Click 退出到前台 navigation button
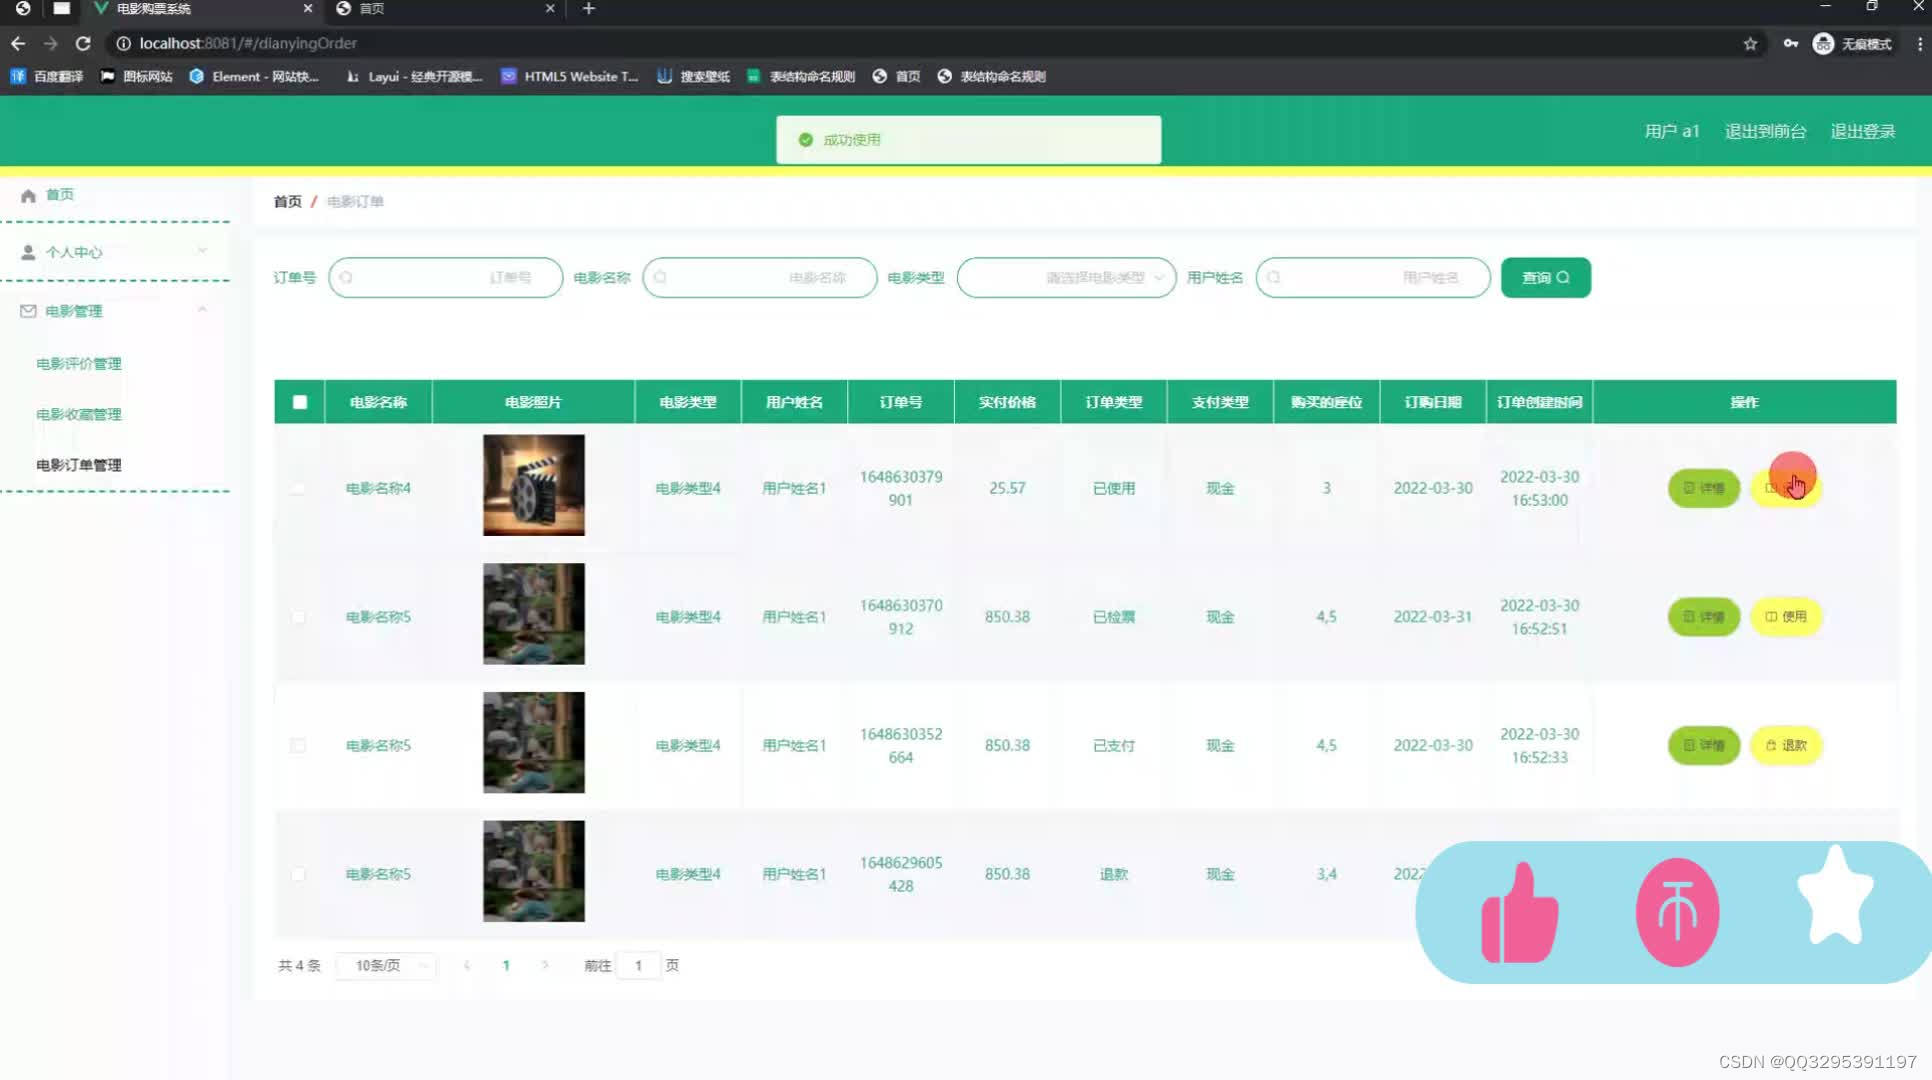Screen dimensions: 1932x1080 point(1765,131)
